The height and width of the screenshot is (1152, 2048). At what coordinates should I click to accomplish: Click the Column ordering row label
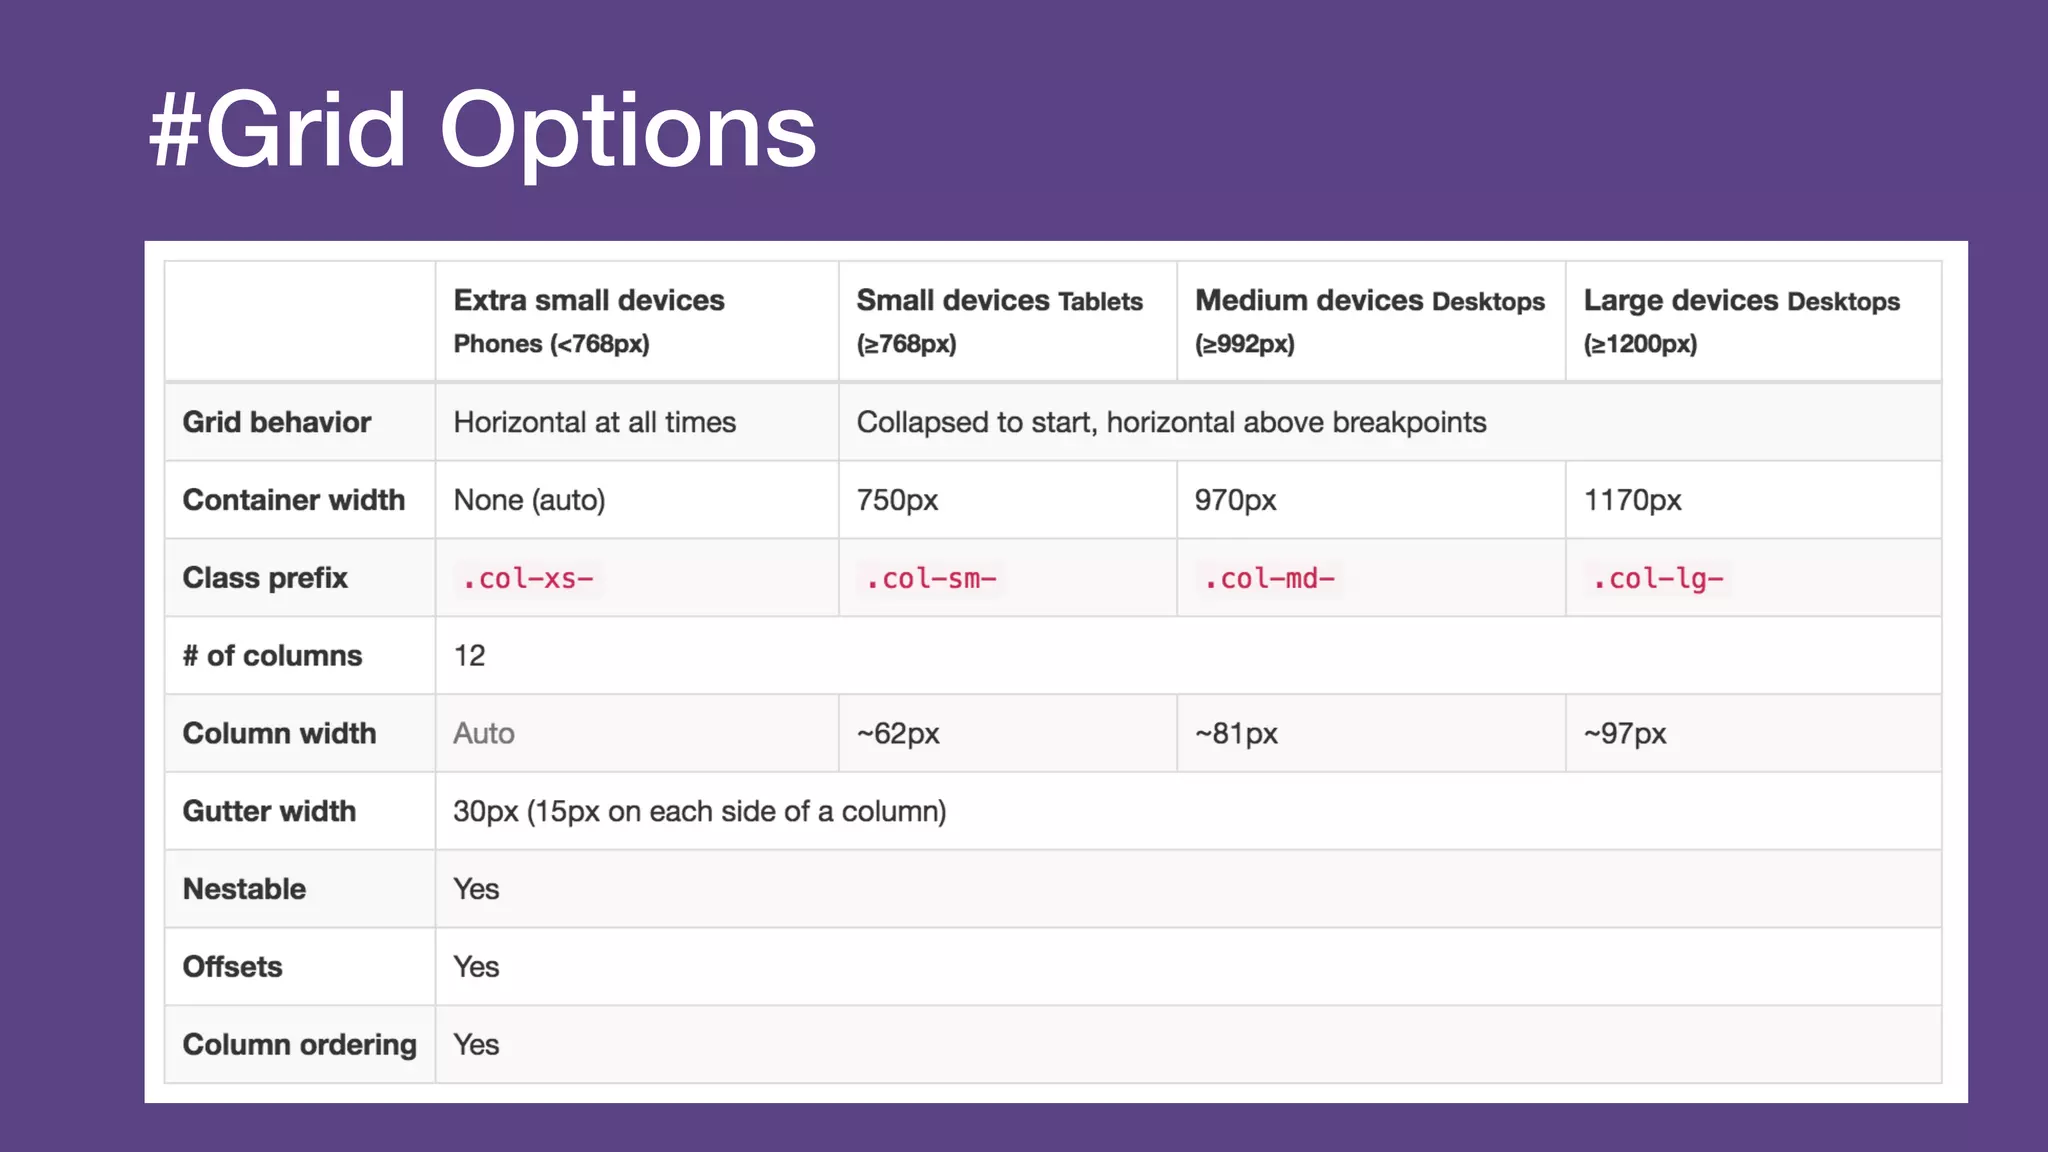(x=299, y=1045)
